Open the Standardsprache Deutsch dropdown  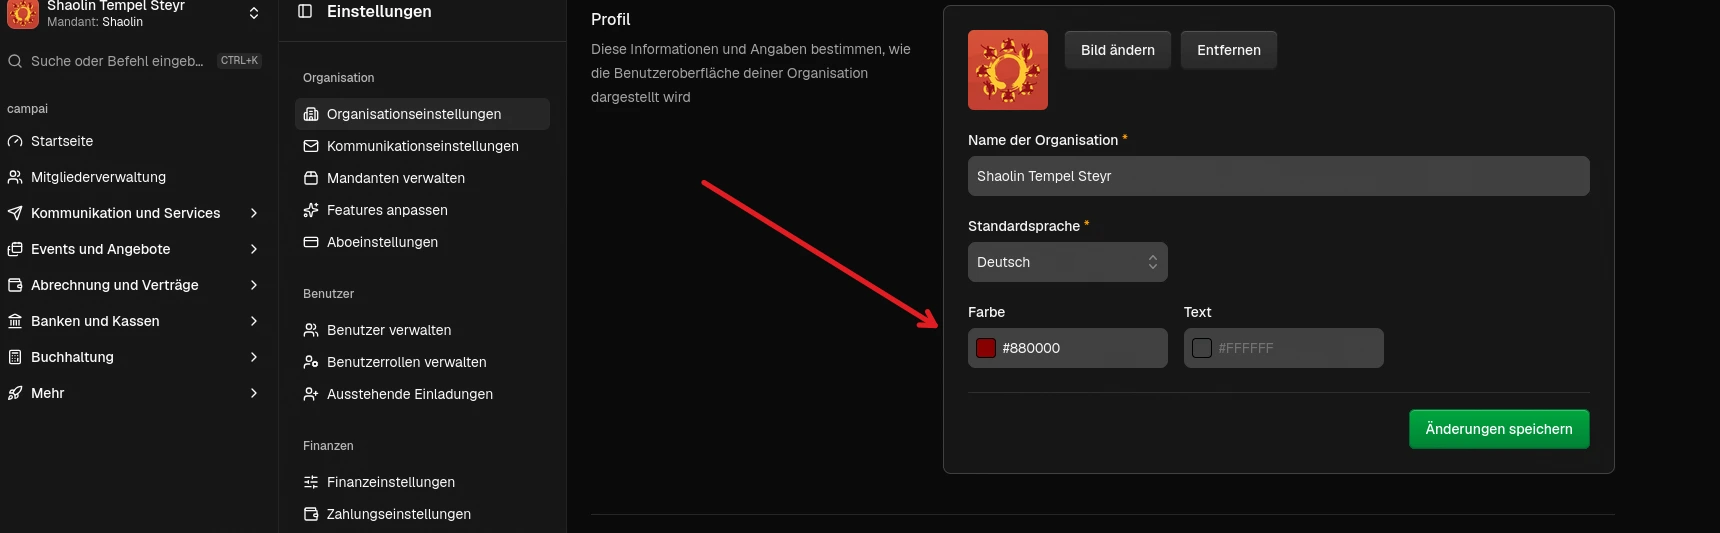pyautogui.click(x=1067, y=262)
